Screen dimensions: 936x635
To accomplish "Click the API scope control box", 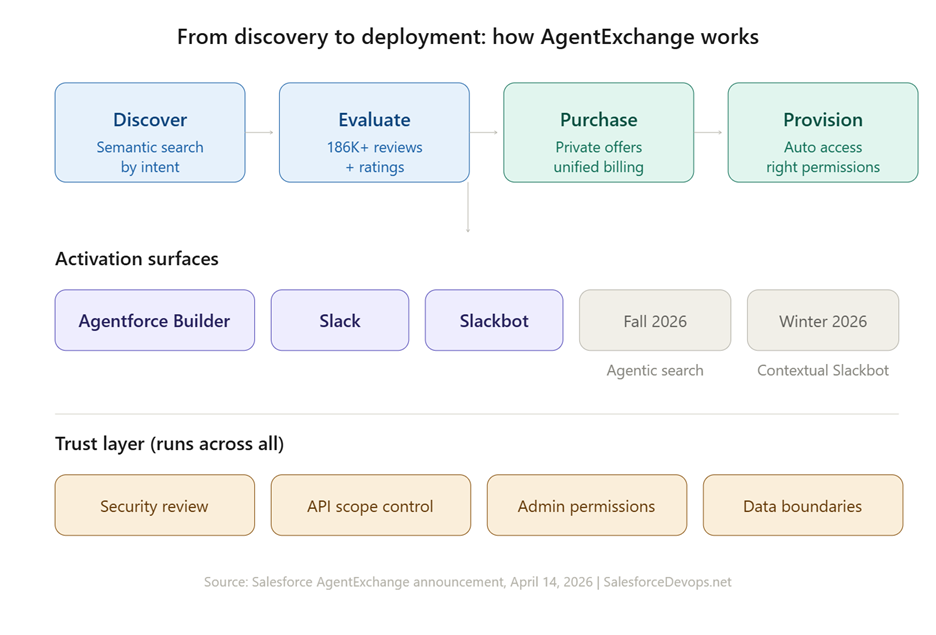I will 371,505.
